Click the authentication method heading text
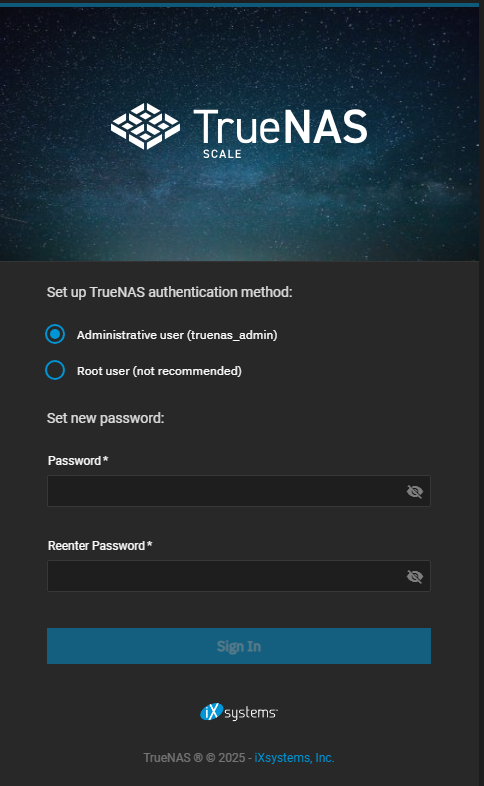The image size is (484, 786). [169, 292]
